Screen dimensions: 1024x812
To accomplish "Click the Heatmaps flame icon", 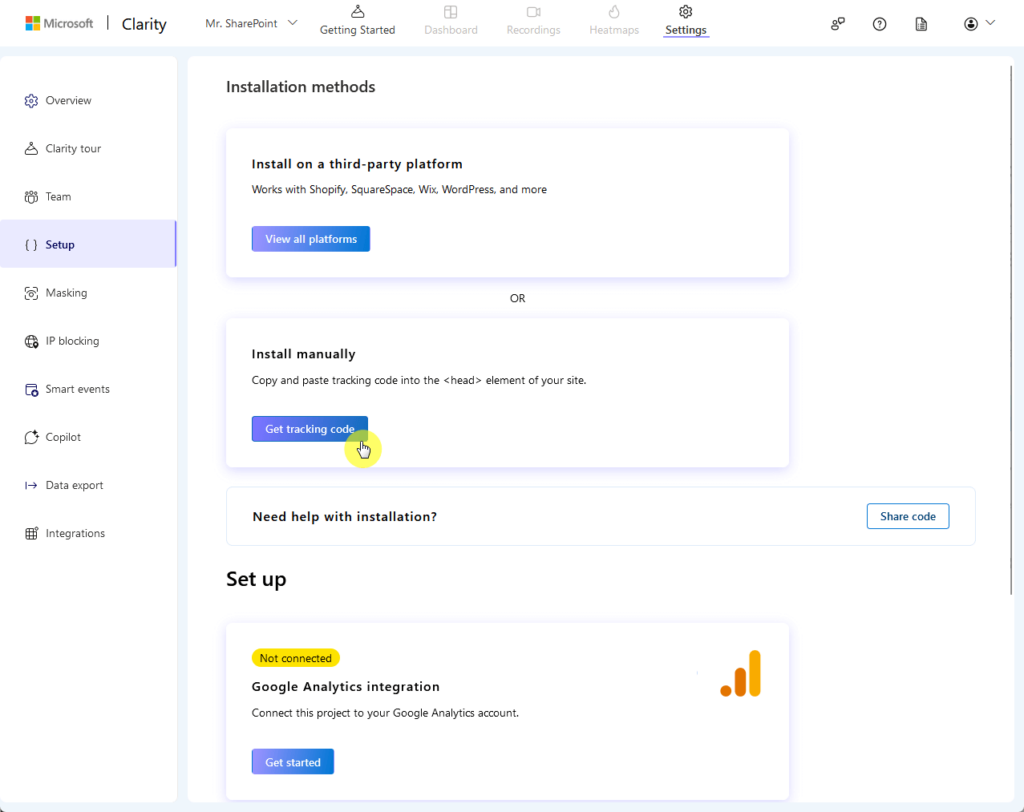I will [x=614, y=12].
